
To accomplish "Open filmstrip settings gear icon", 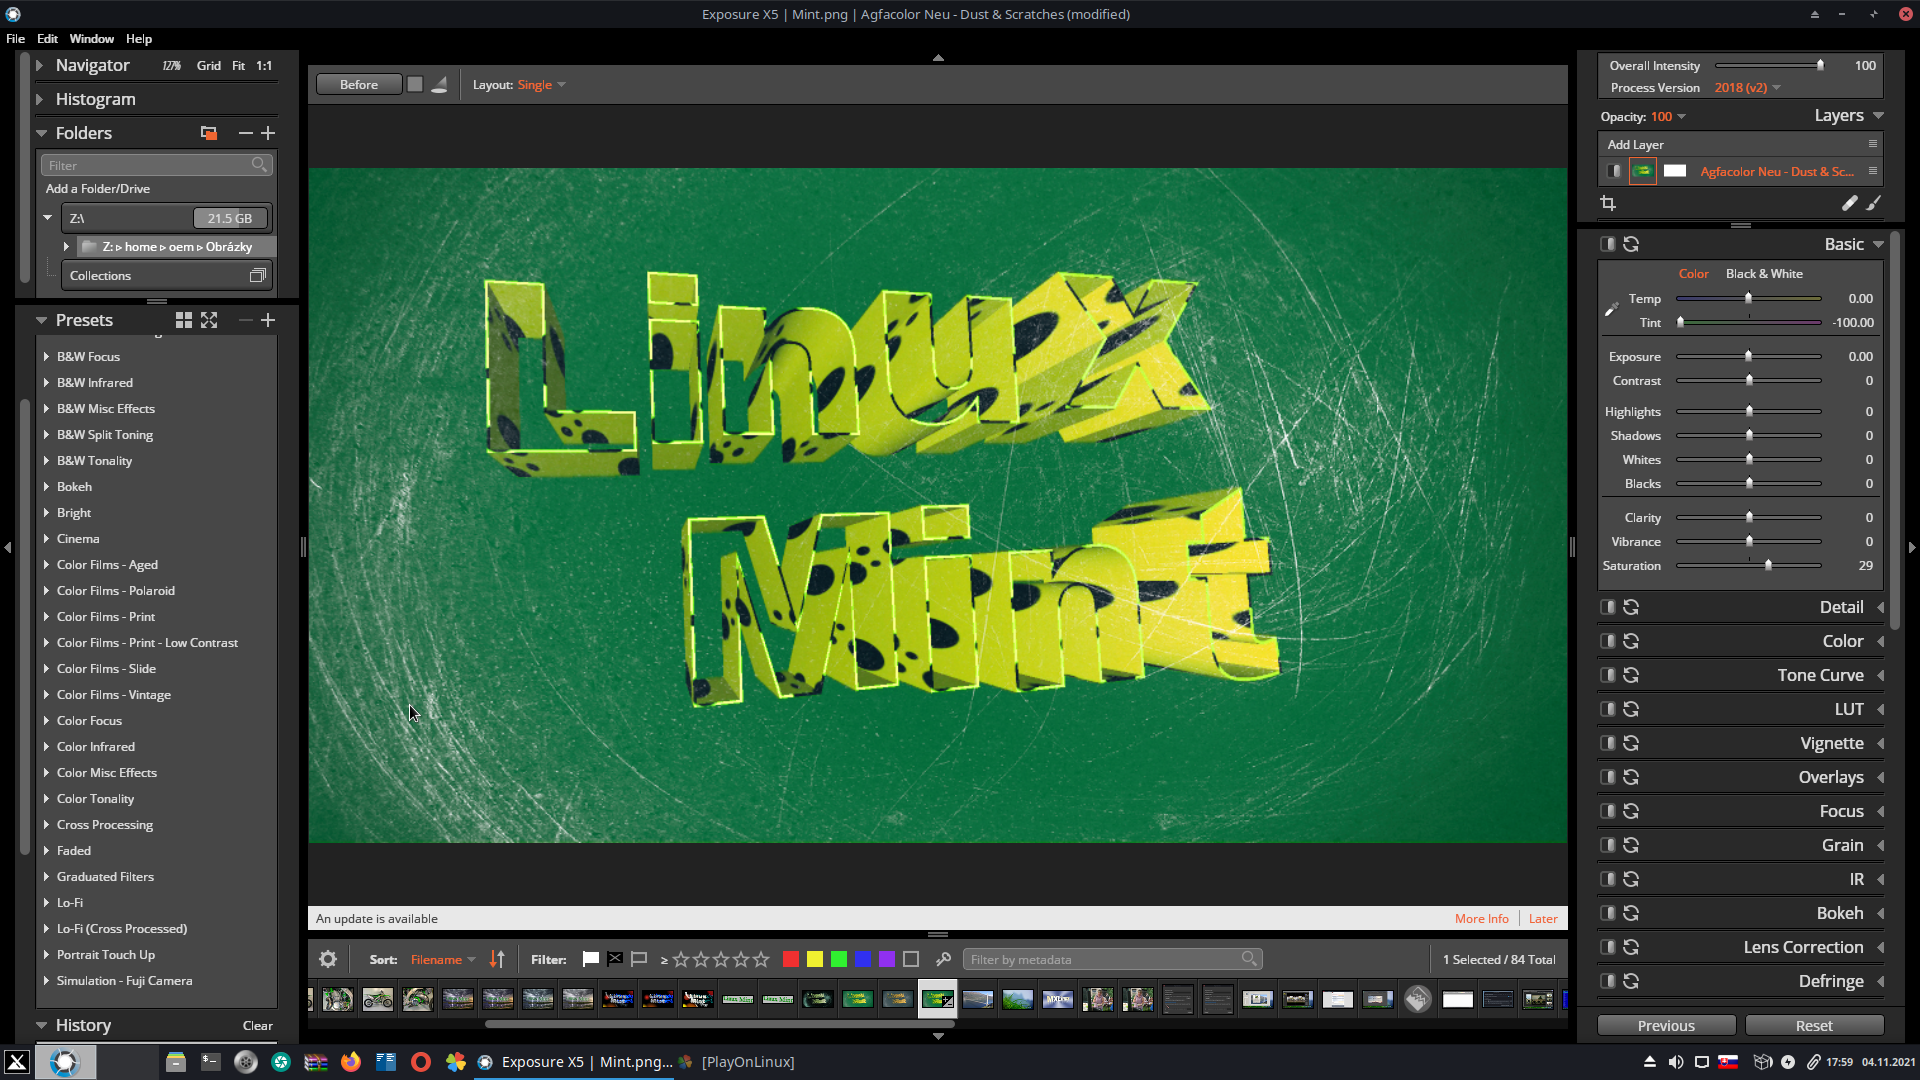I will pos(328,959).
